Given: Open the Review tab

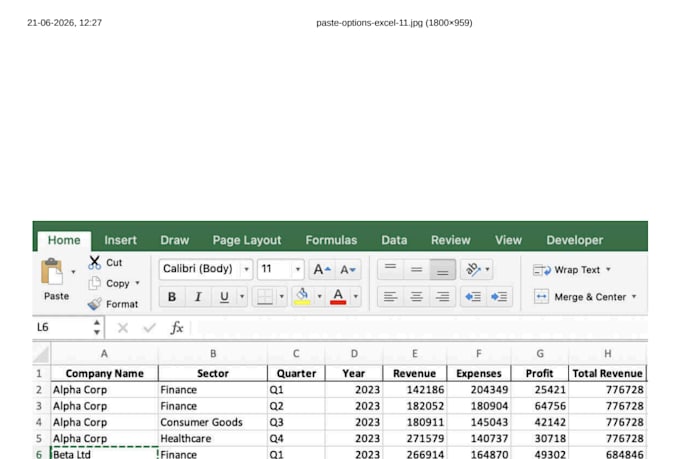Looking at the screenshot, I should tap(451, 240).
